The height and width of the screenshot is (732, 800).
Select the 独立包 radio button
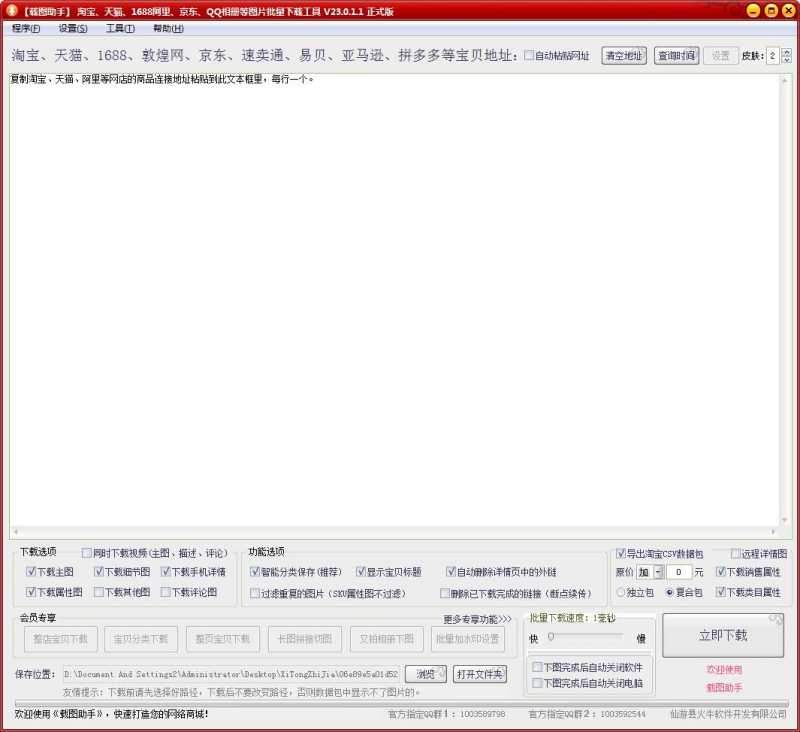(621, 592)
